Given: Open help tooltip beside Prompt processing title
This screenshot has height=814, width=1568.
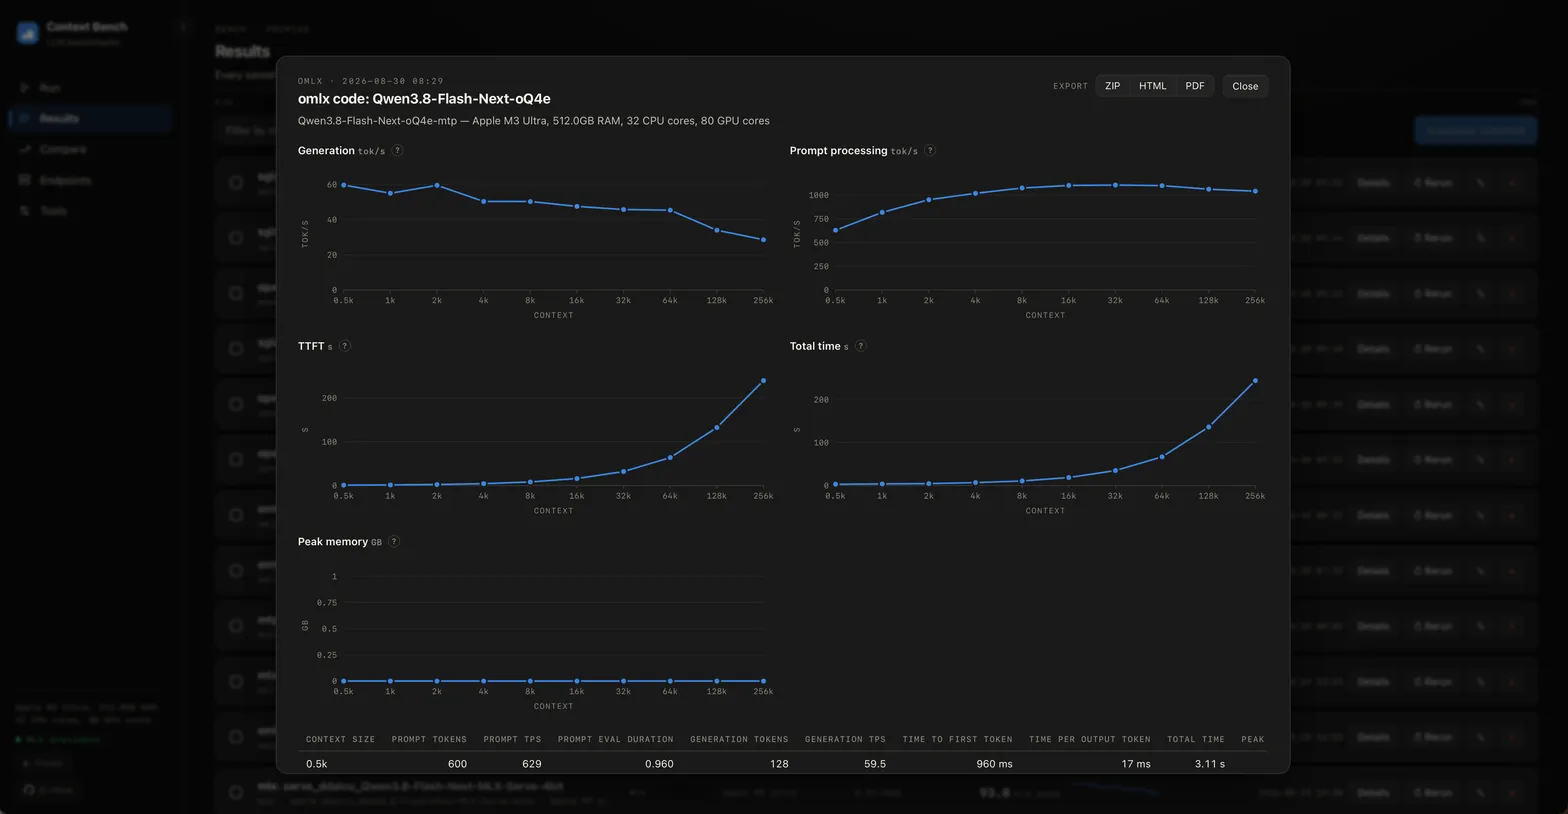Looking at the screenshot, I should coord(930,151).
